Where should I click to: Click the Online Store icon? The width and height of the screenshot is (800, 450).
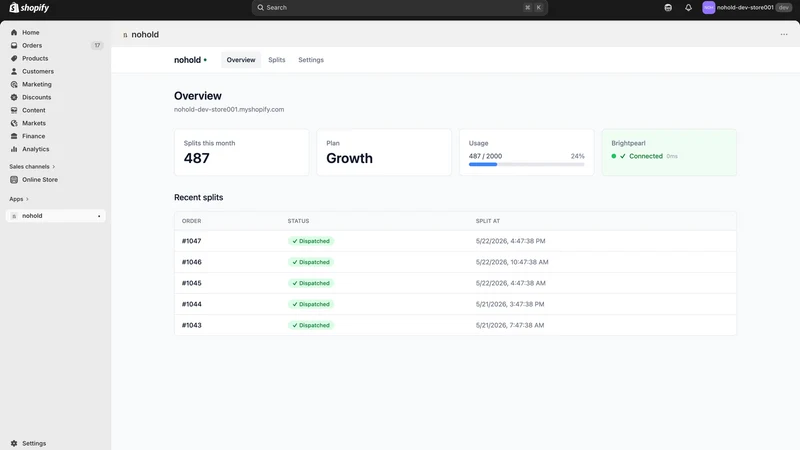(14, 180)
